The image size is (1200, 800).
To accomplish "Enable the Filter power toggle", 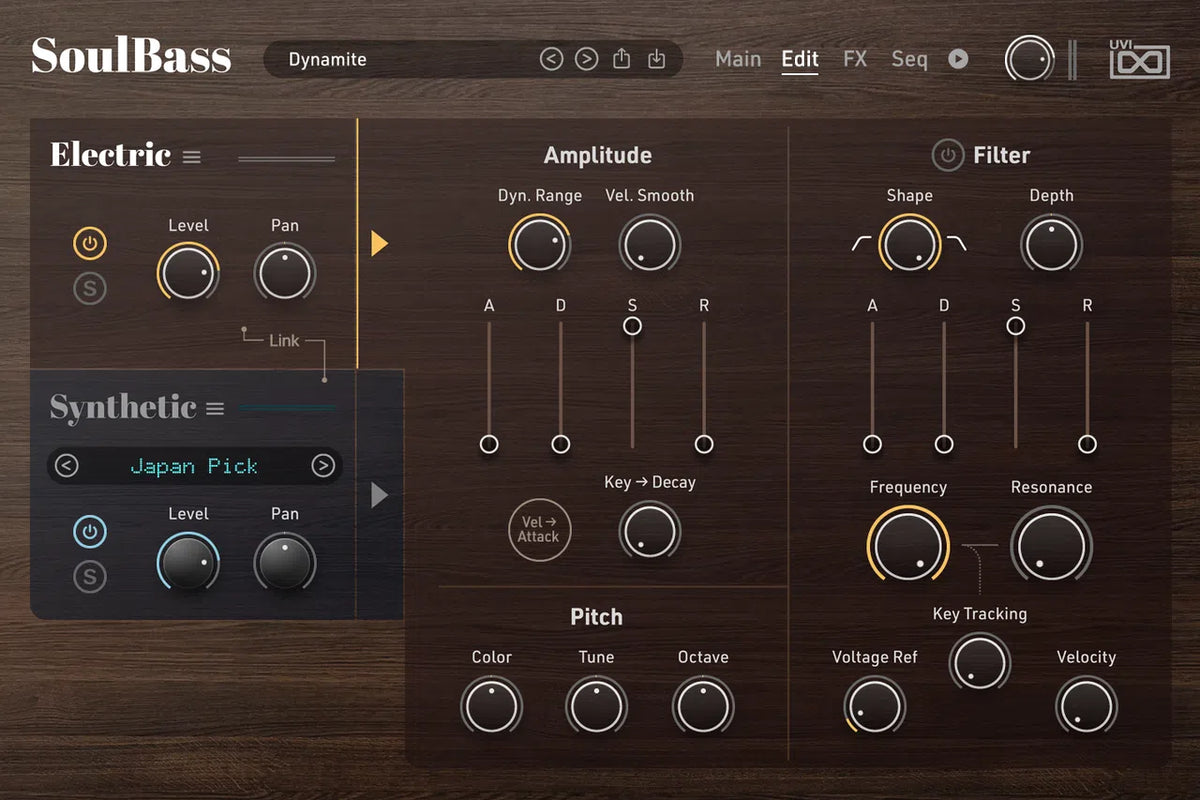I will [948, 155].
